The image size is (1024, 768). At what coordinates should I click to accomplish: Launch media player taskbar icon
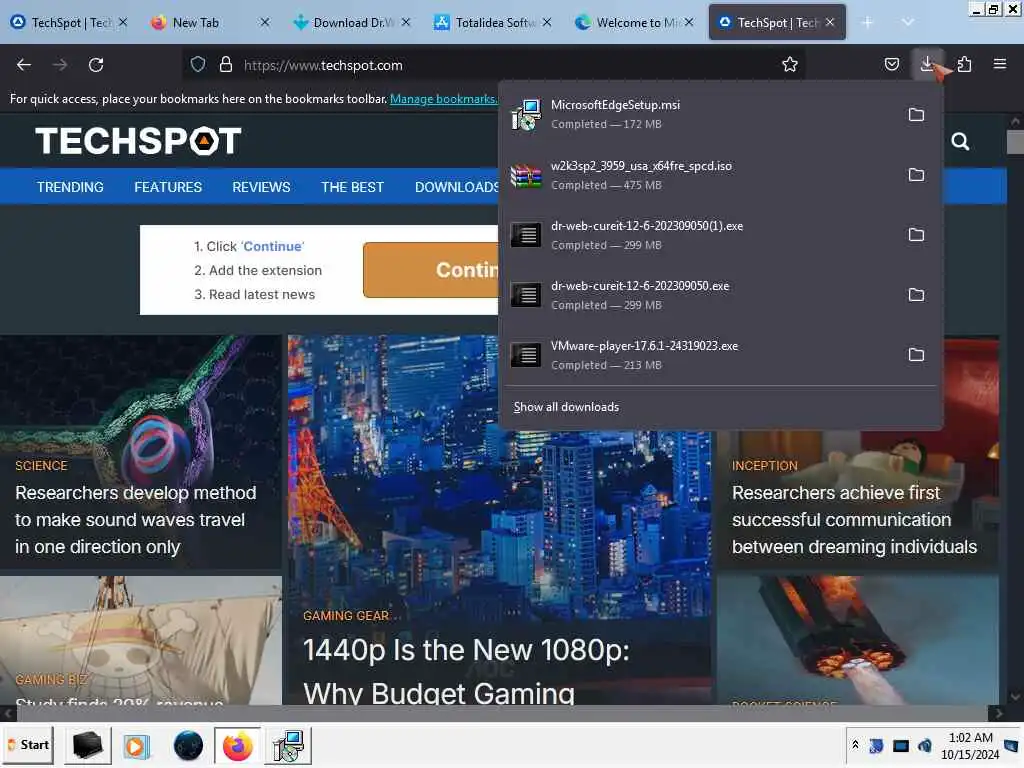(137, 745)
